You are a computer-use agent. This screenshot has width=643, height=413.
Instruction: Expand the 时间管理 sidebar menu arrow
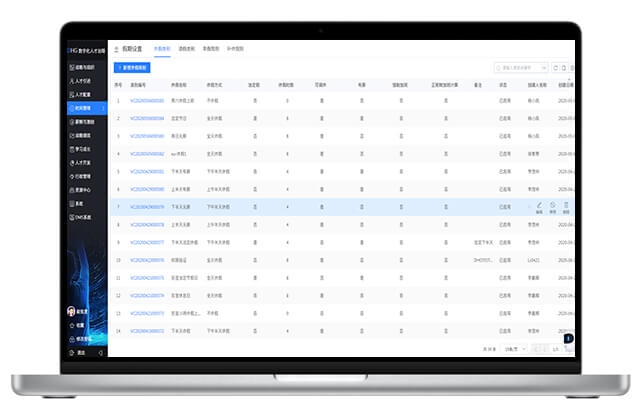[x=102, y=107]
